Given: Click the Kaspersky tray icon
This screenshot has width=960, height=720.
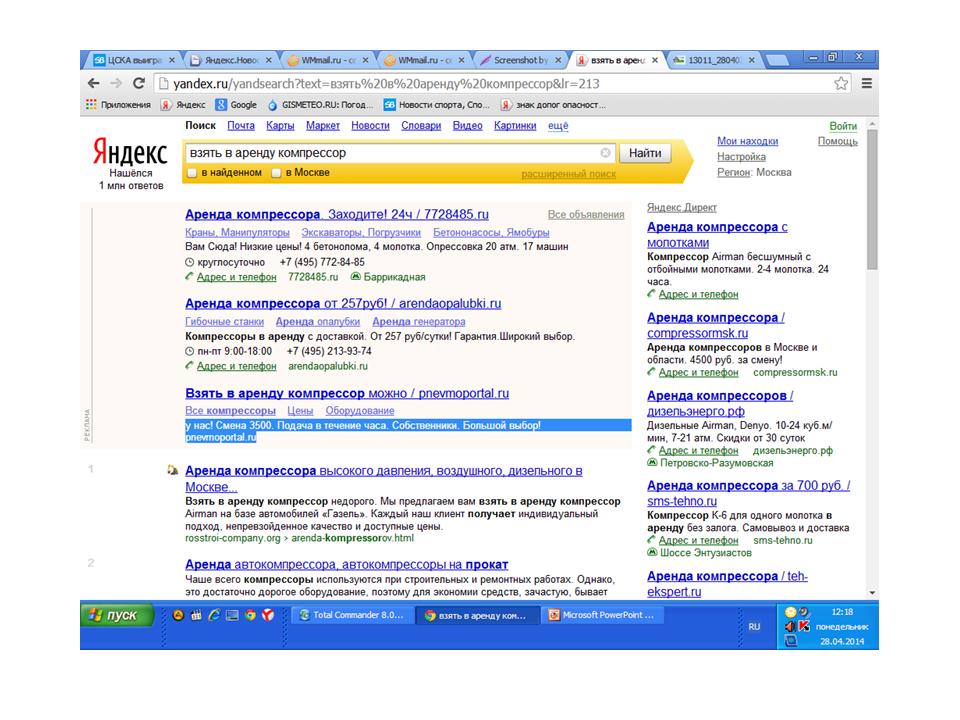Looking at the screenshot, I should [x=804, y=626].
